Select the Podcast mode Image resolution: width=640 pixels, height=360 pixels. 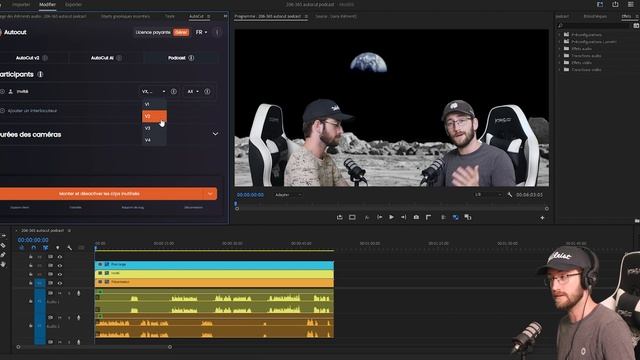point(181,58)
